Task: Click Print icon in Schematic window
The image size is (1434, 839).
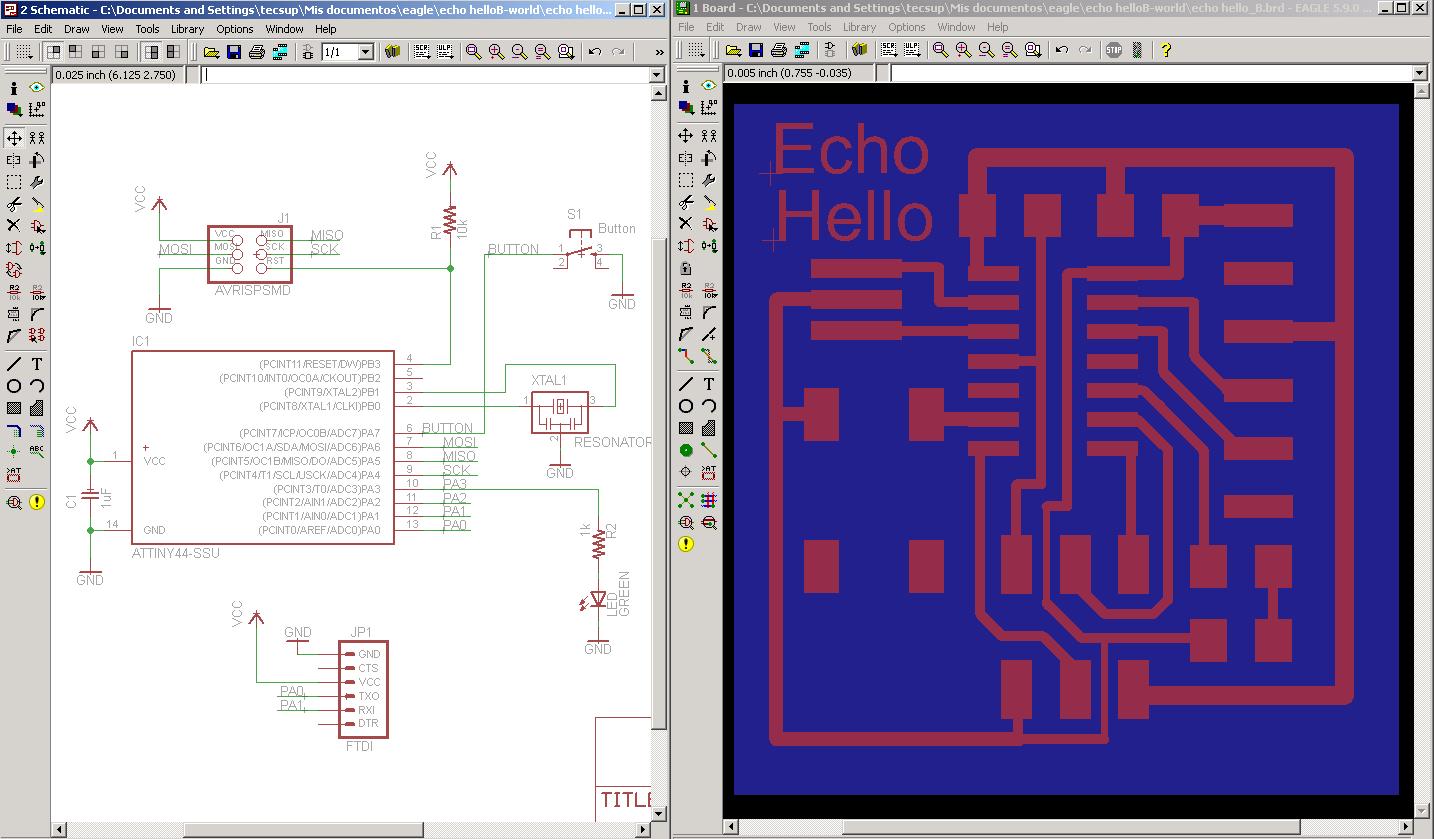Action: (x=256, y=52)
